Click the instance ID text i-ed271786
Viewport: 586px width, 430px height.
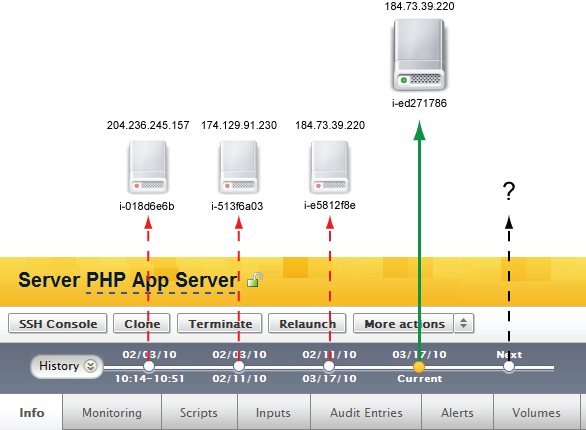419,103
